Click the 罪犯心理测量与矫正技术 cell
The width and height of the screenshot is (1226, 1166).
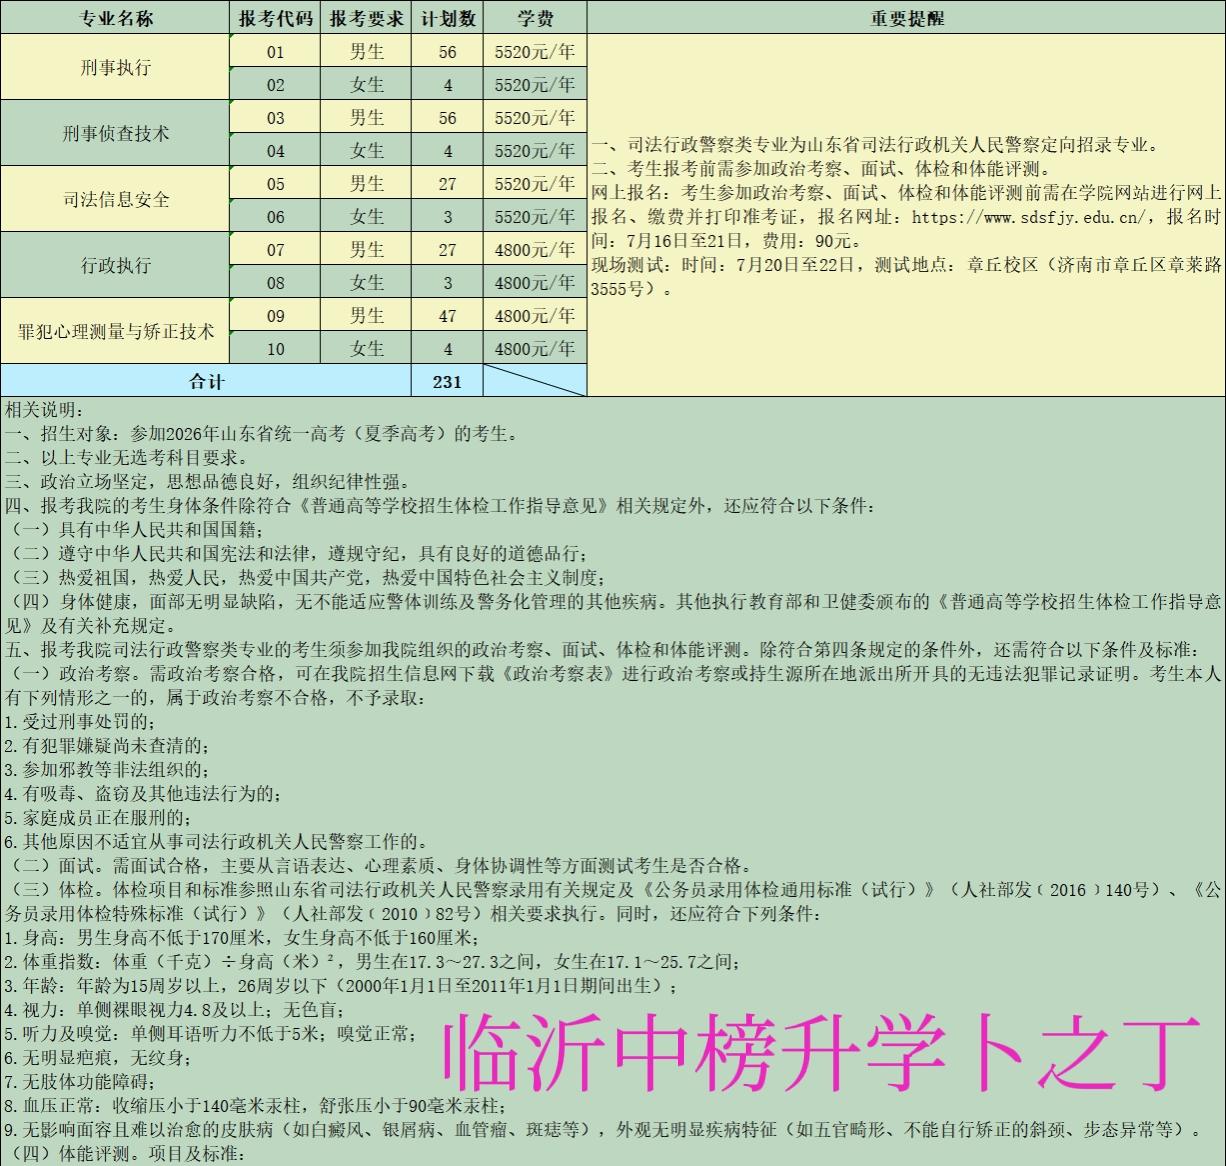pyautogui.click(x=115, y=331)
